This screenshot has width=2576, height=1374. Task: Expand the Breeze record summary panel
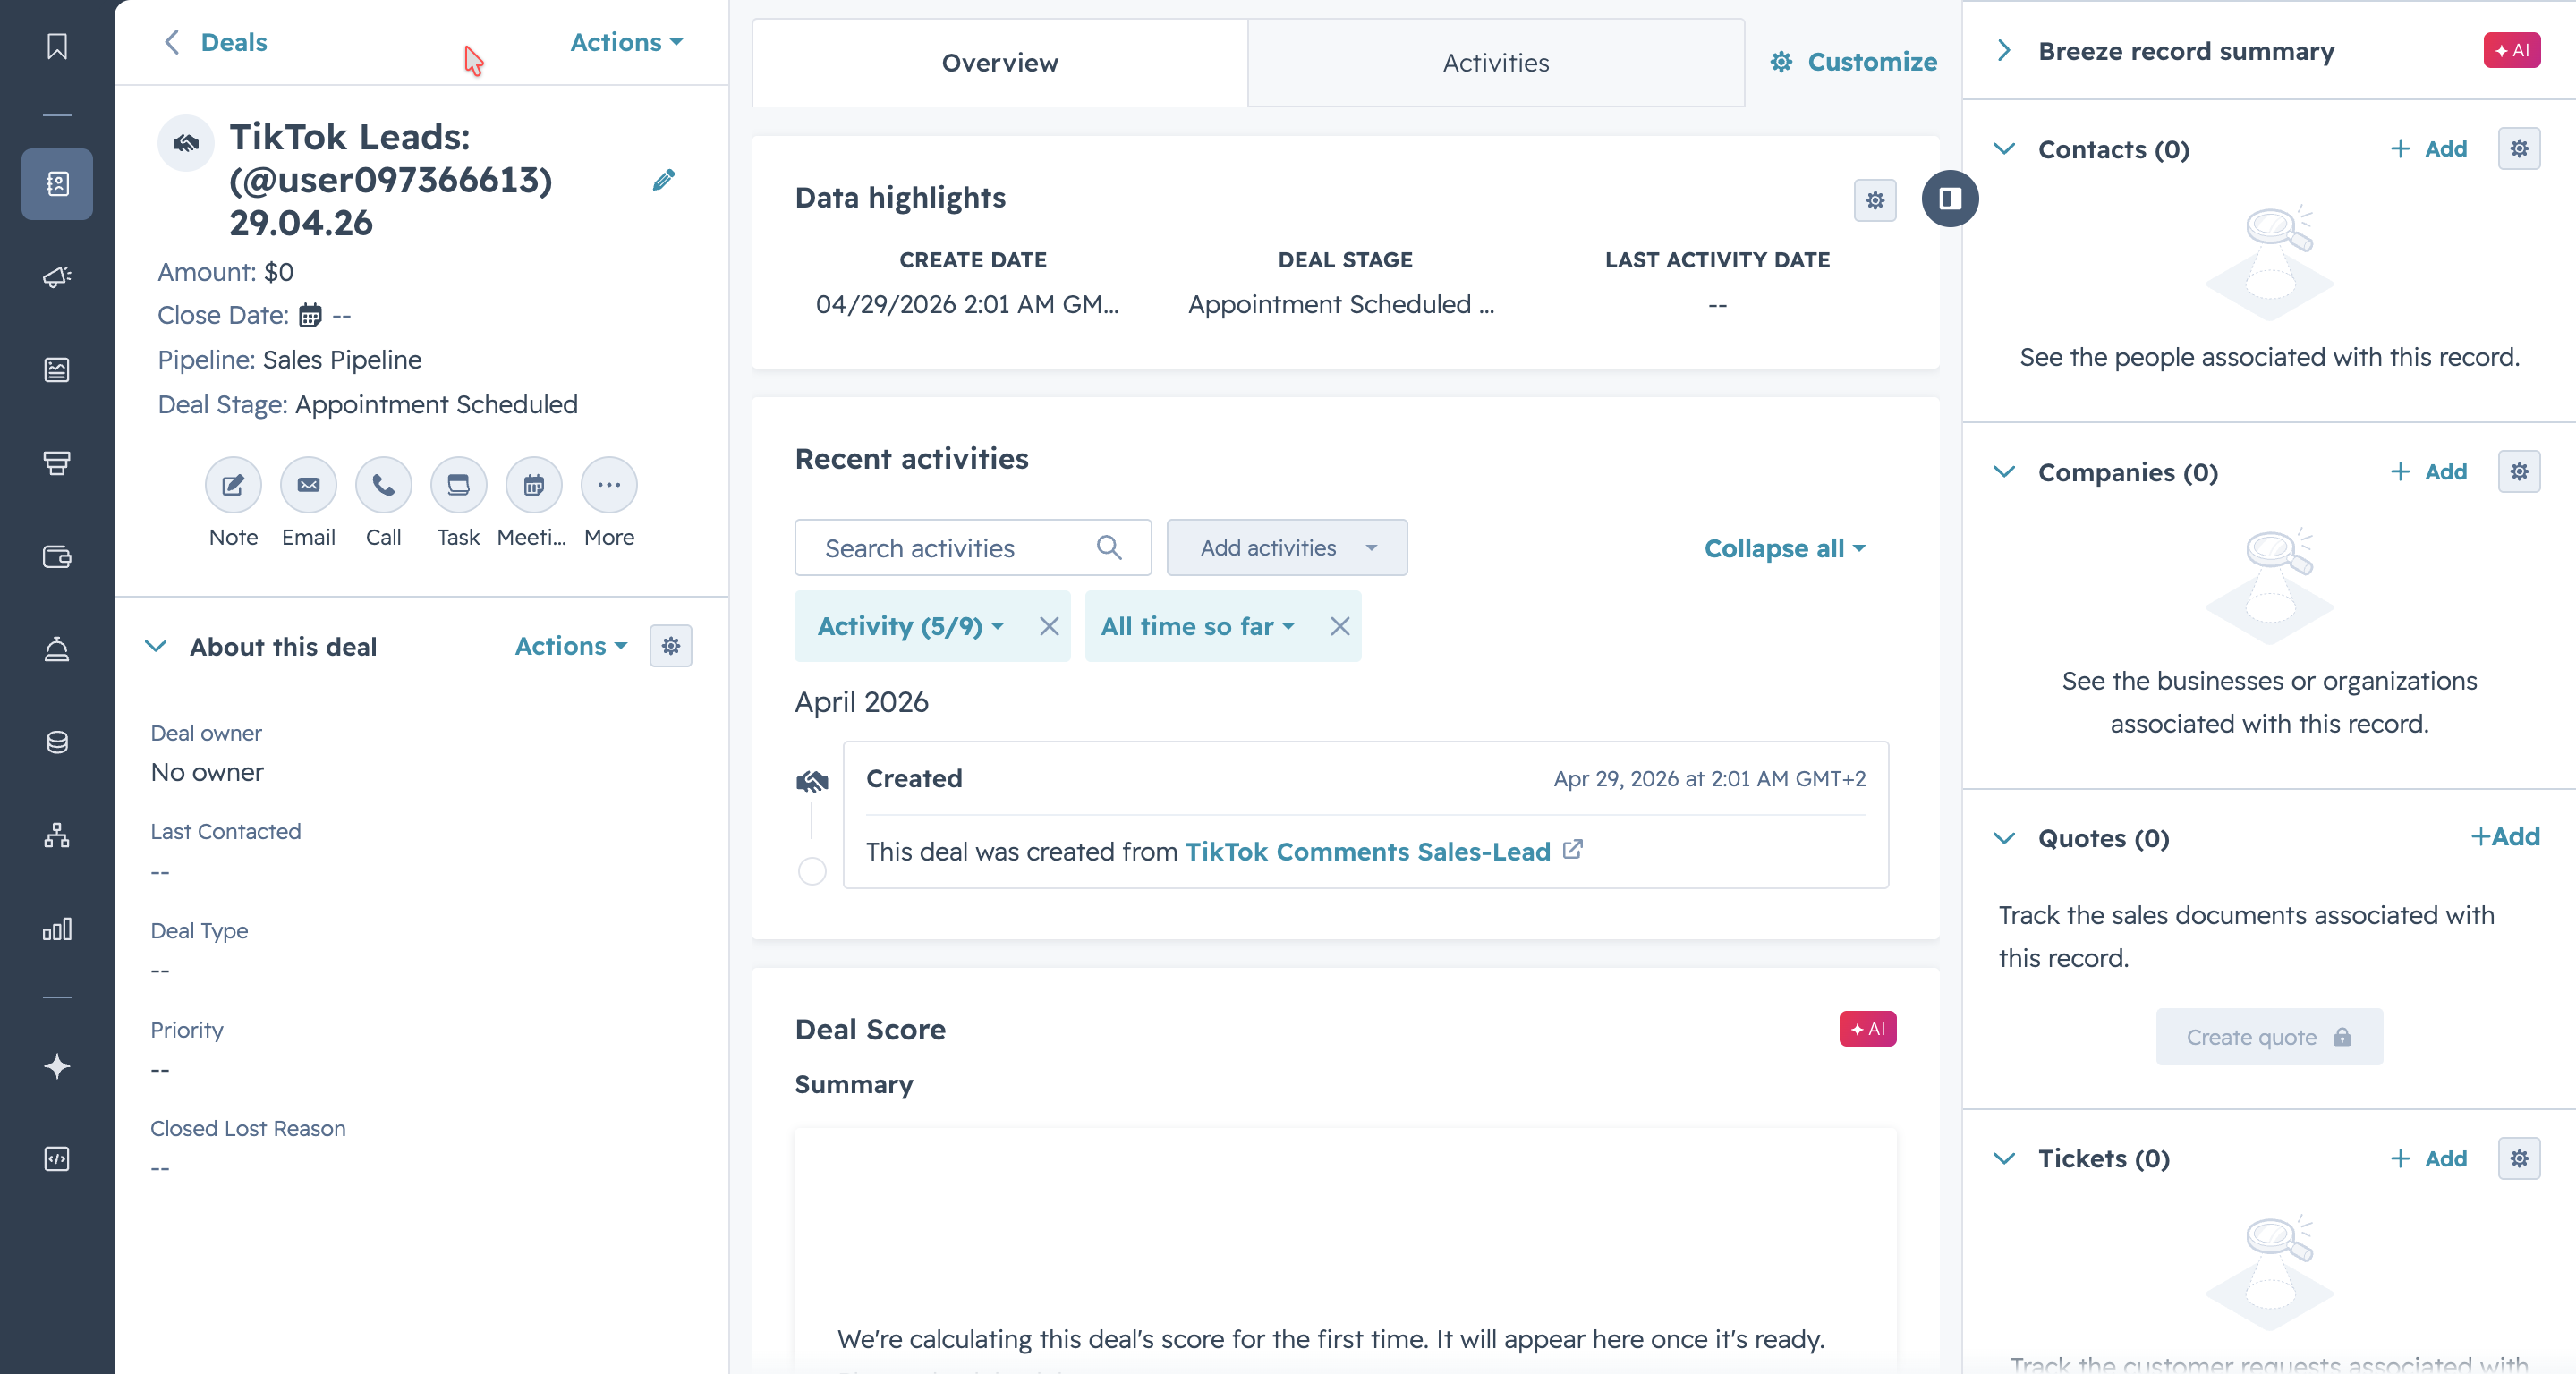[x=2003, y=51]
